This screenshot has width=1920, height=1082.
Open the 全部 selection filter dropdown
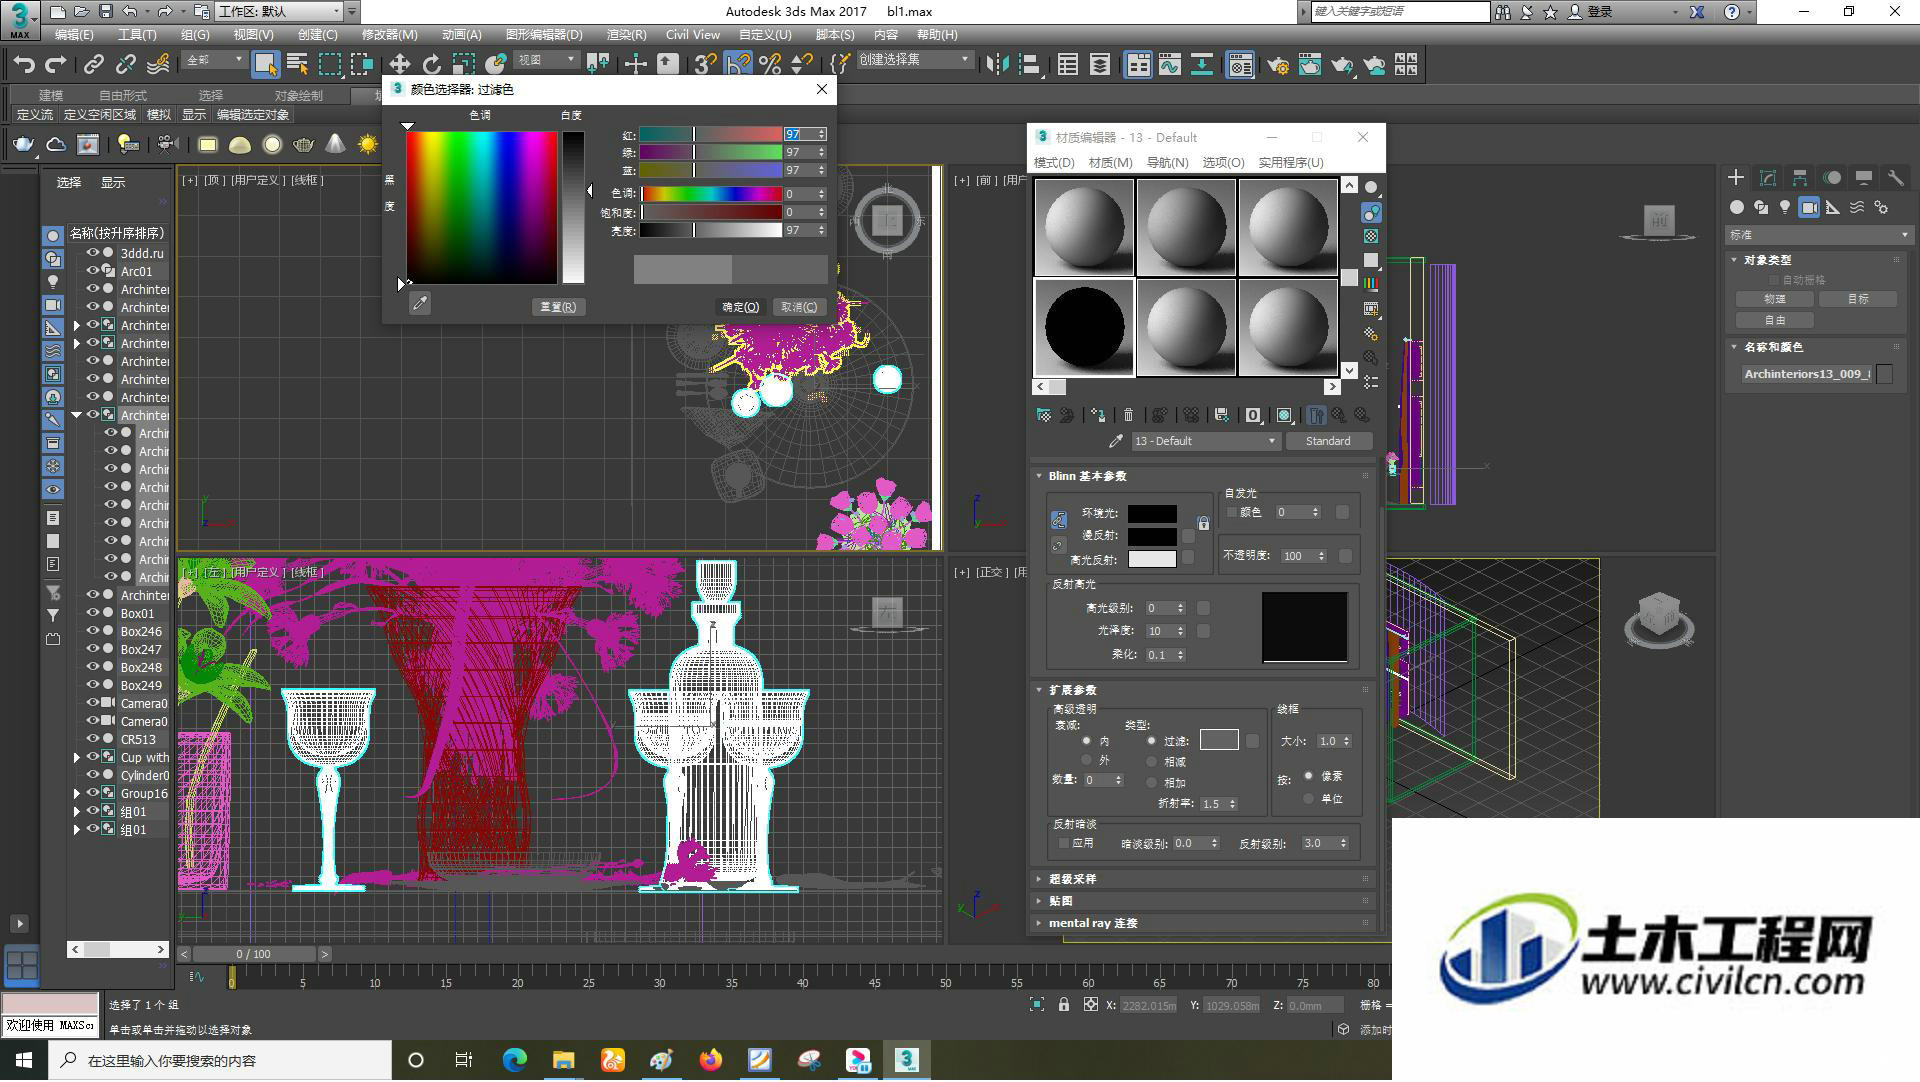[214, 61]
